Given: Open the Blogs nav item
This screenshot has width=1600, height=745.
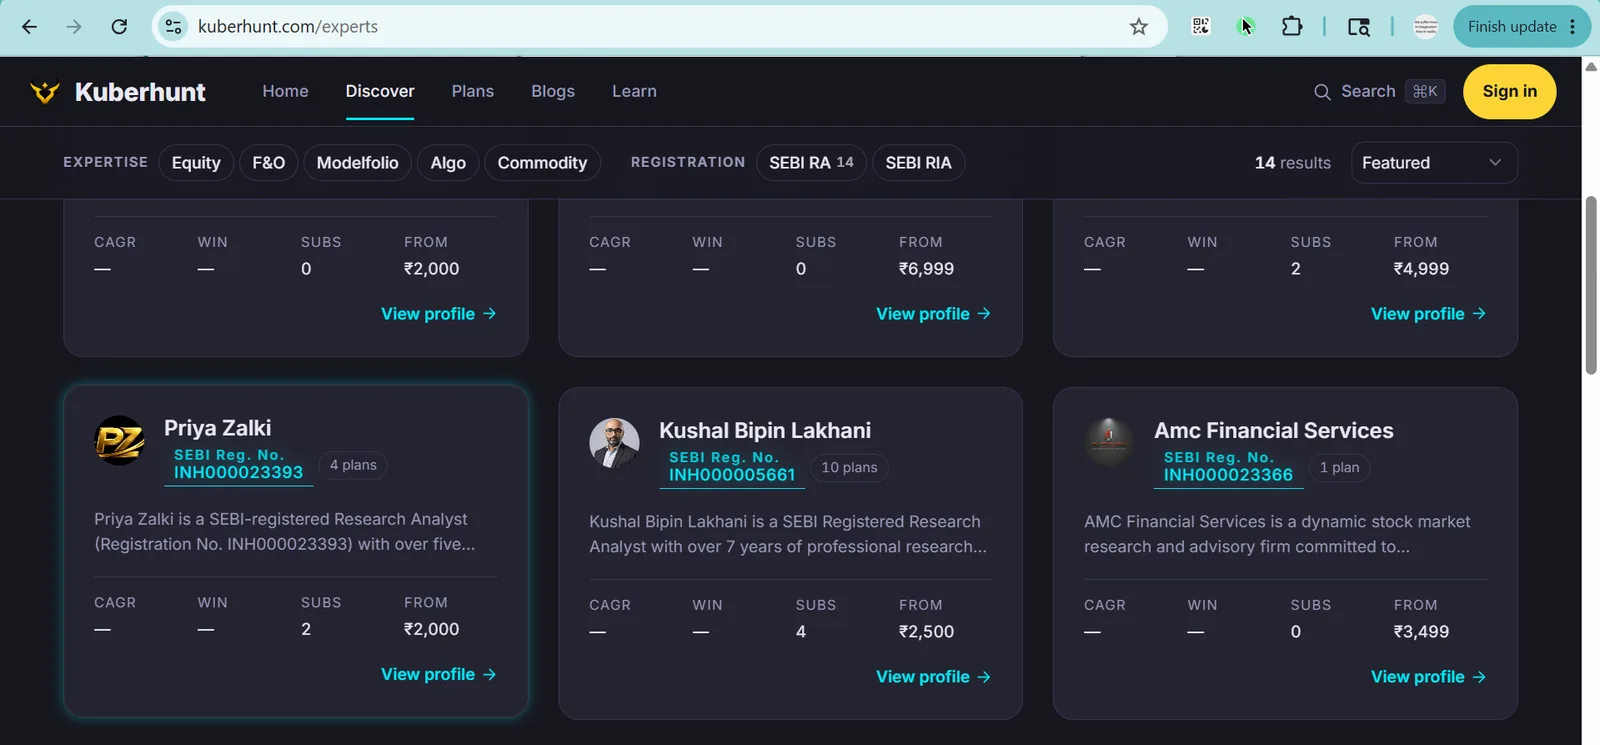Looking at the screenshot, I should [553, 91].
